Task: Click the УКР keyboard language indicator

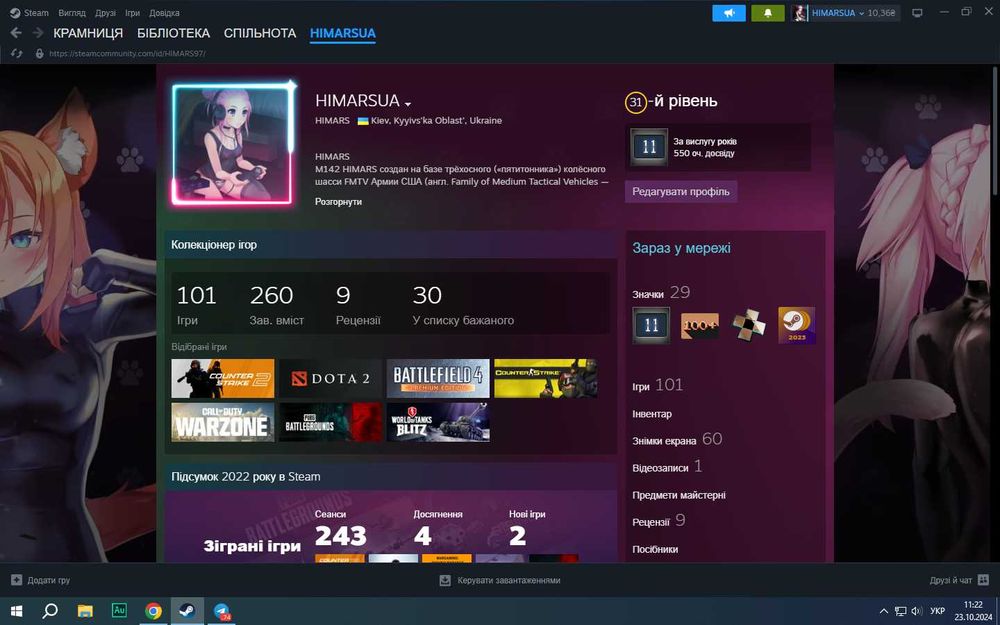Action: pyautogui.click(x=938, y=611)
